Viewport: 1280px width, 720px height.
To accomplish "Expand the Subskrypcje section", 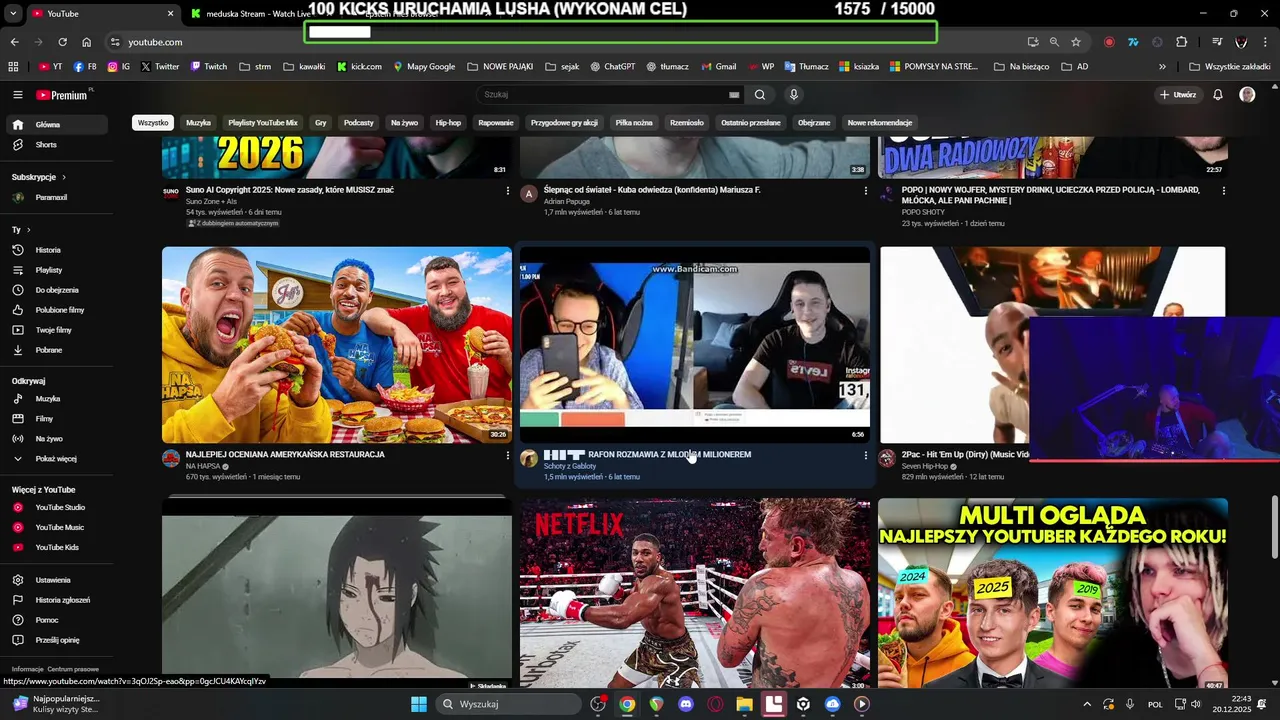I will (39, 177).
